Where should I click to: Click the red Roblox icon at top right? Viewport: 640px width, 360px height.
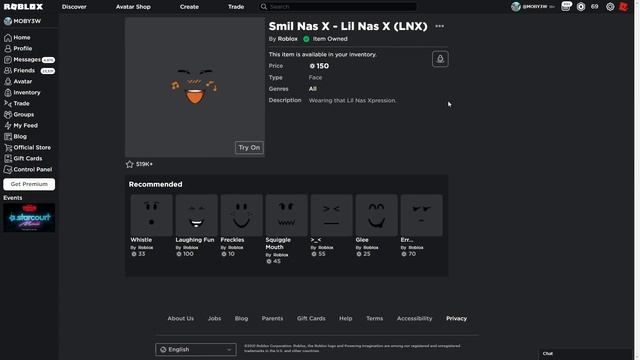click(x=624, y=7)
